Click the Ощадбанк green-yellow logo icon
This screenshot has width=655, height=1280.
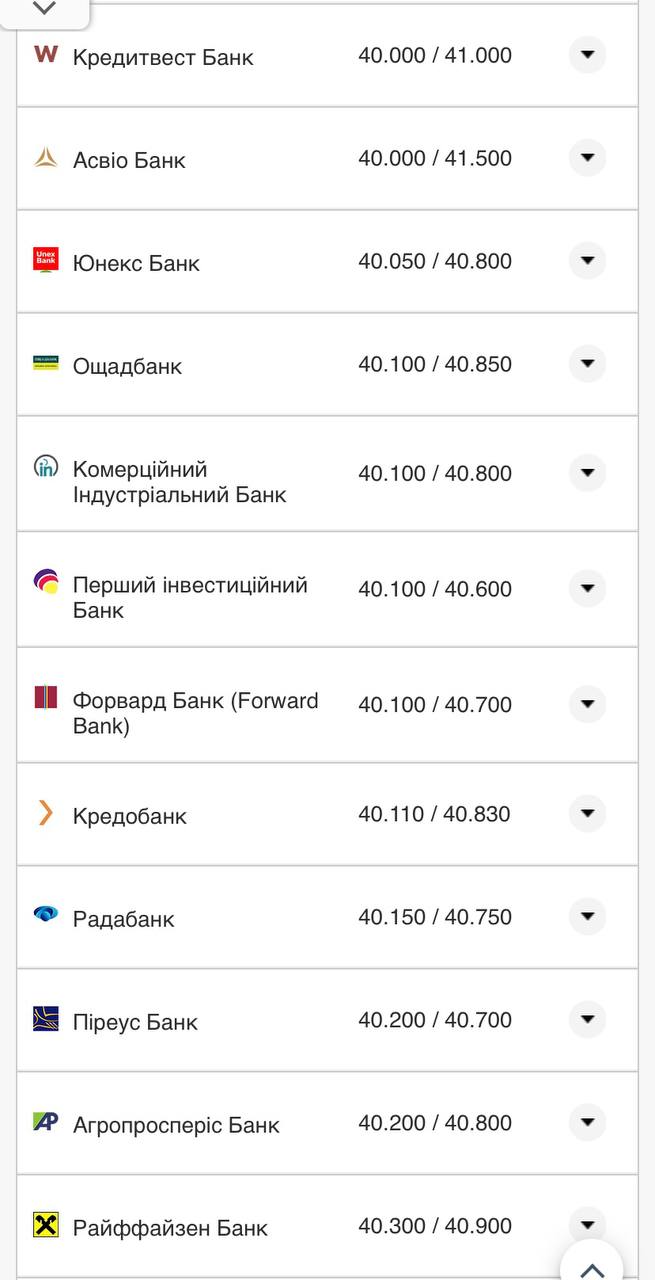(45, 364)
